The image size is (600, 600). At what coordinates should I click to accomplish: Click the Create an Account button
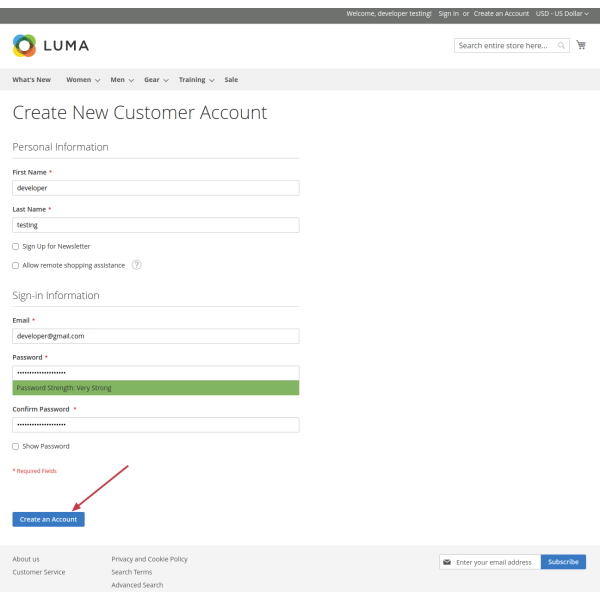pyautogui.click(x=48, y=519)
